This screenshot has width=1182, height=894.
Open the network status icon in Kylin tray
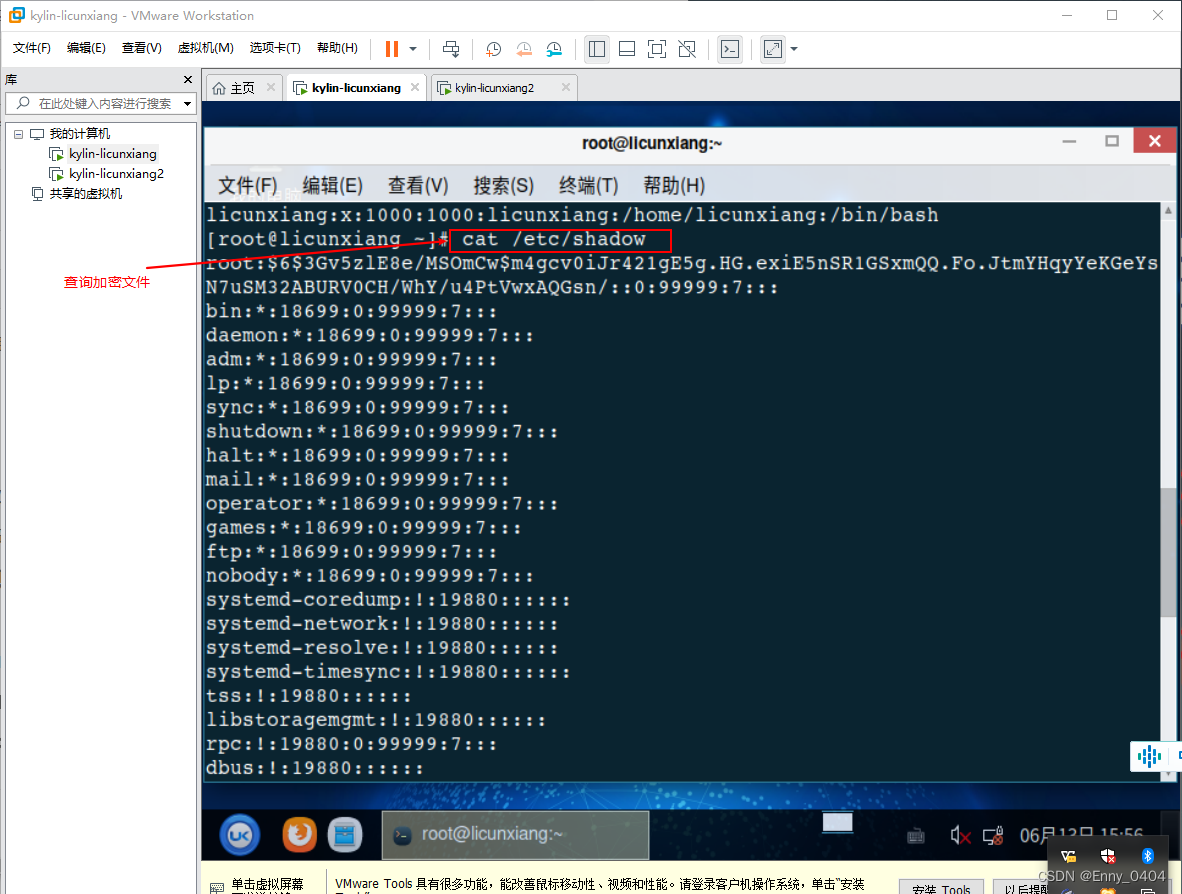[993, 835]
